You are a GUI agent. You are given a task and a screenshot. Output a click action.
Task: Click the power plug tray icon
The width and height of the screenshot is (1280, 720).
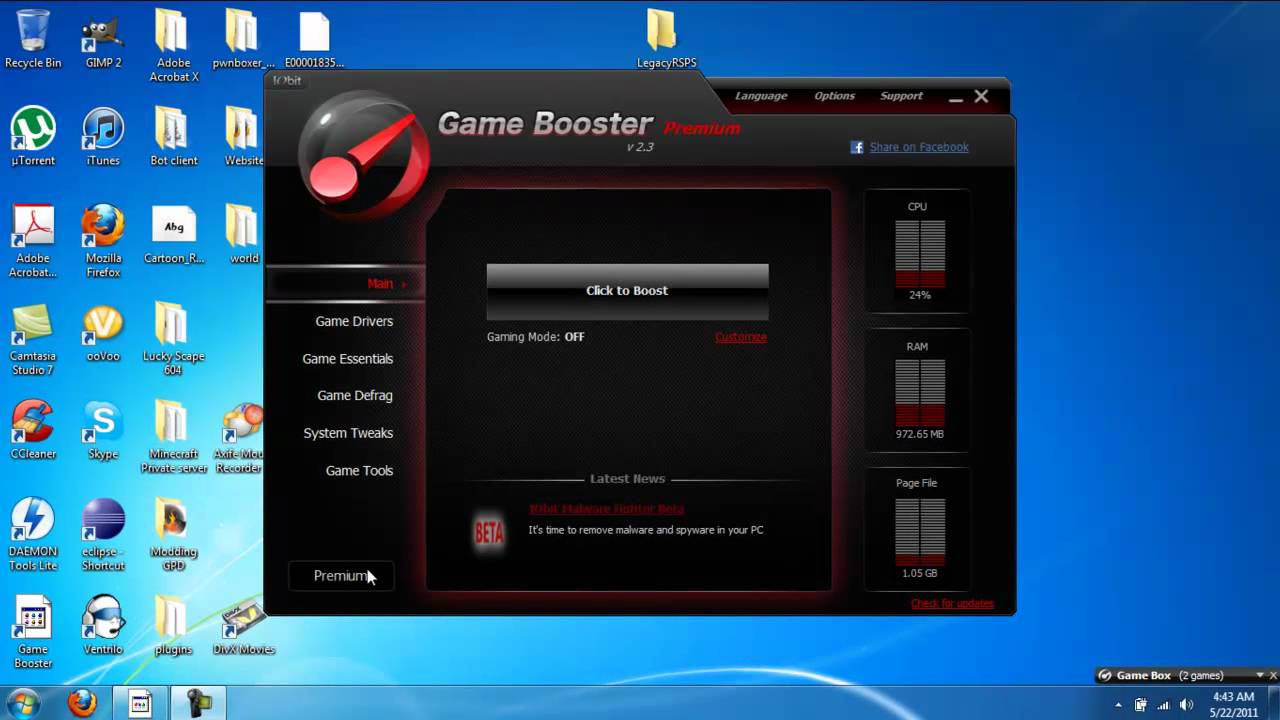coord(1140,705)
